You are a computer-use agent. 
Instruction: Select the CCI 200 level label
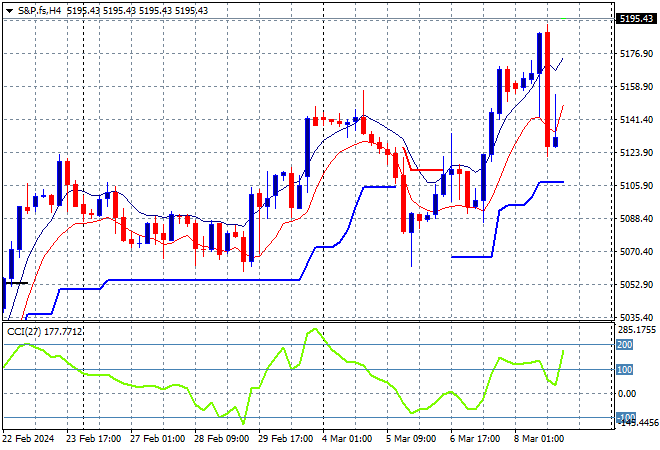pos(624,345)
